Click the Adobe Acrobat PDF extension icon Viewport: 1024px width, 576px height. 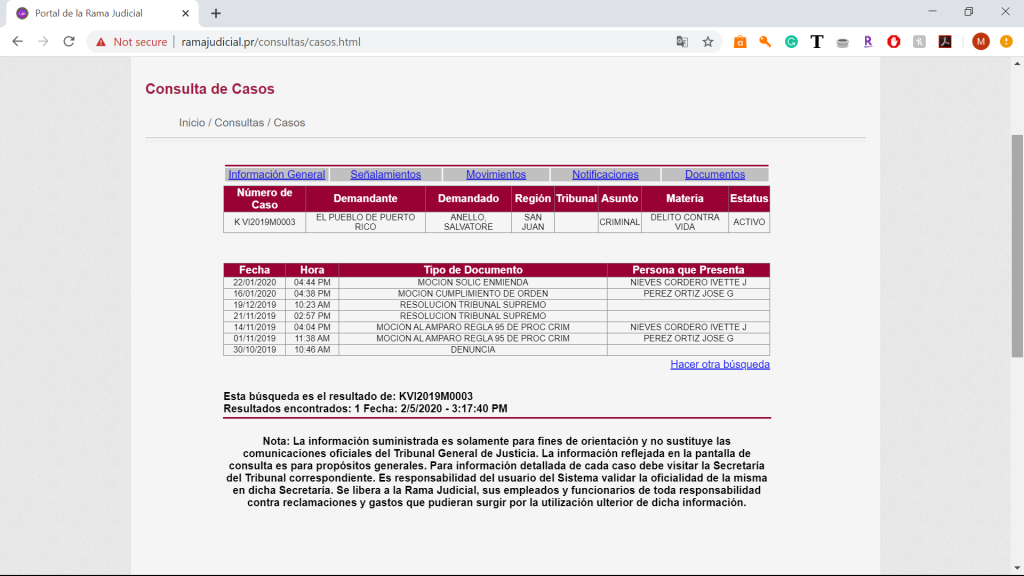944,42
